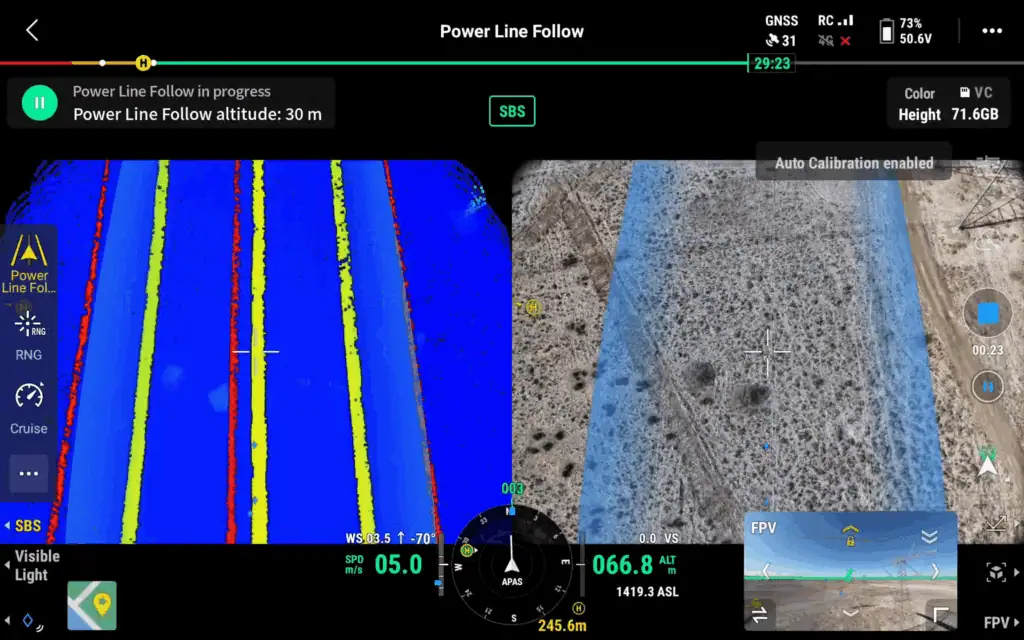
Task: Tap the 4G connection status with red X
Action: click(x=835, y=40)
